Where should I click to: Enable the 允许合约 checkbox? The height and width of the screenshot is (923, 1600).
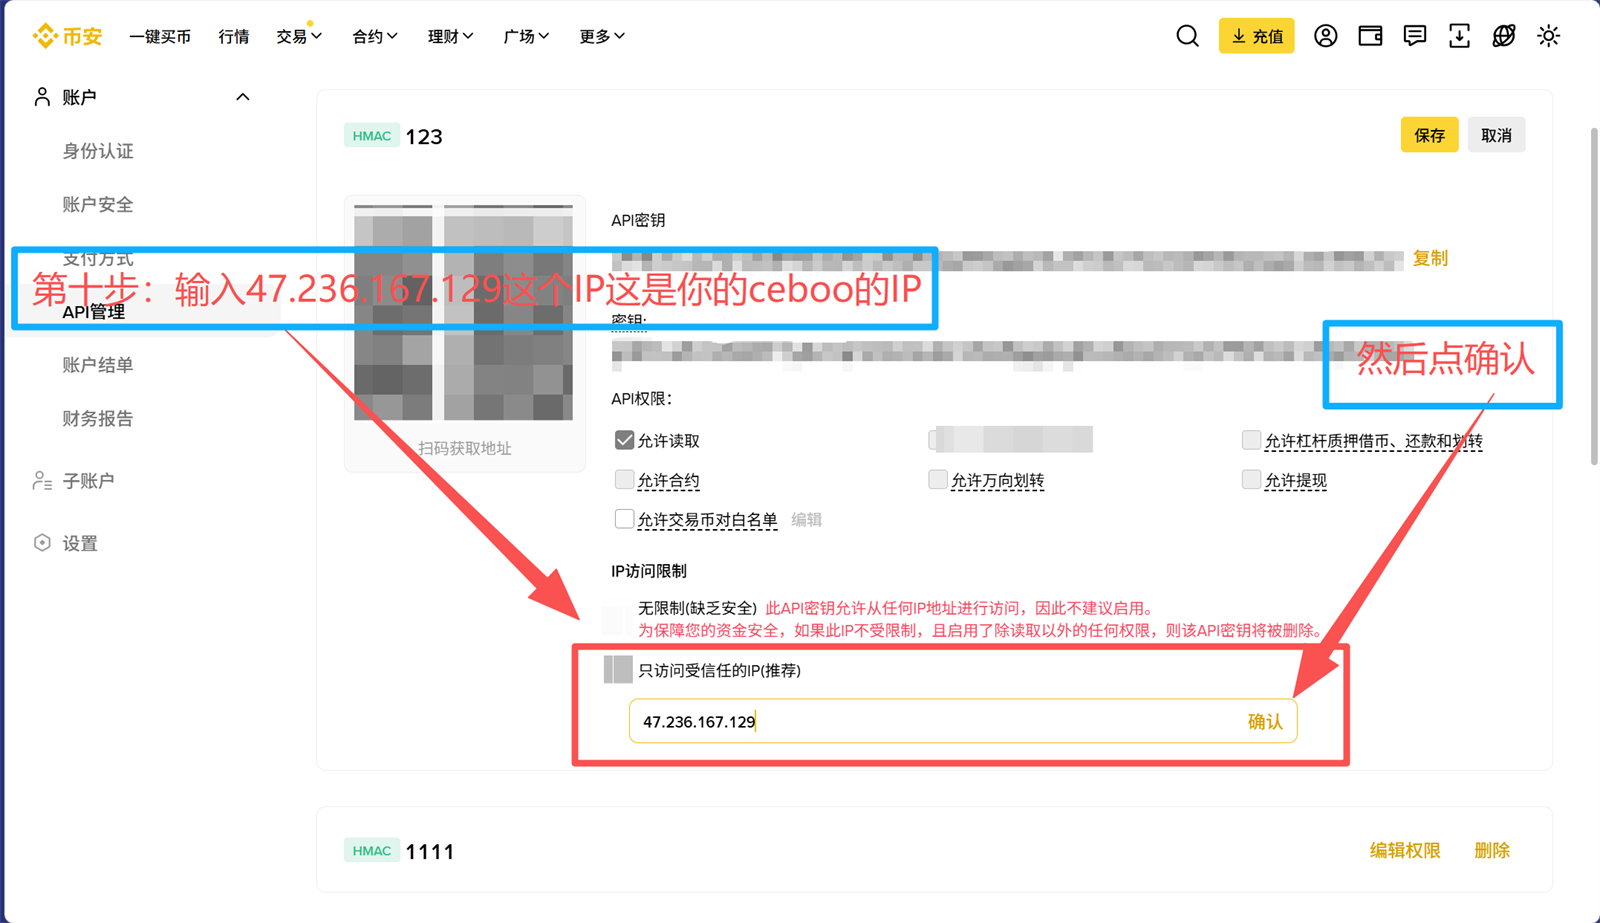(x=624, y=480)
